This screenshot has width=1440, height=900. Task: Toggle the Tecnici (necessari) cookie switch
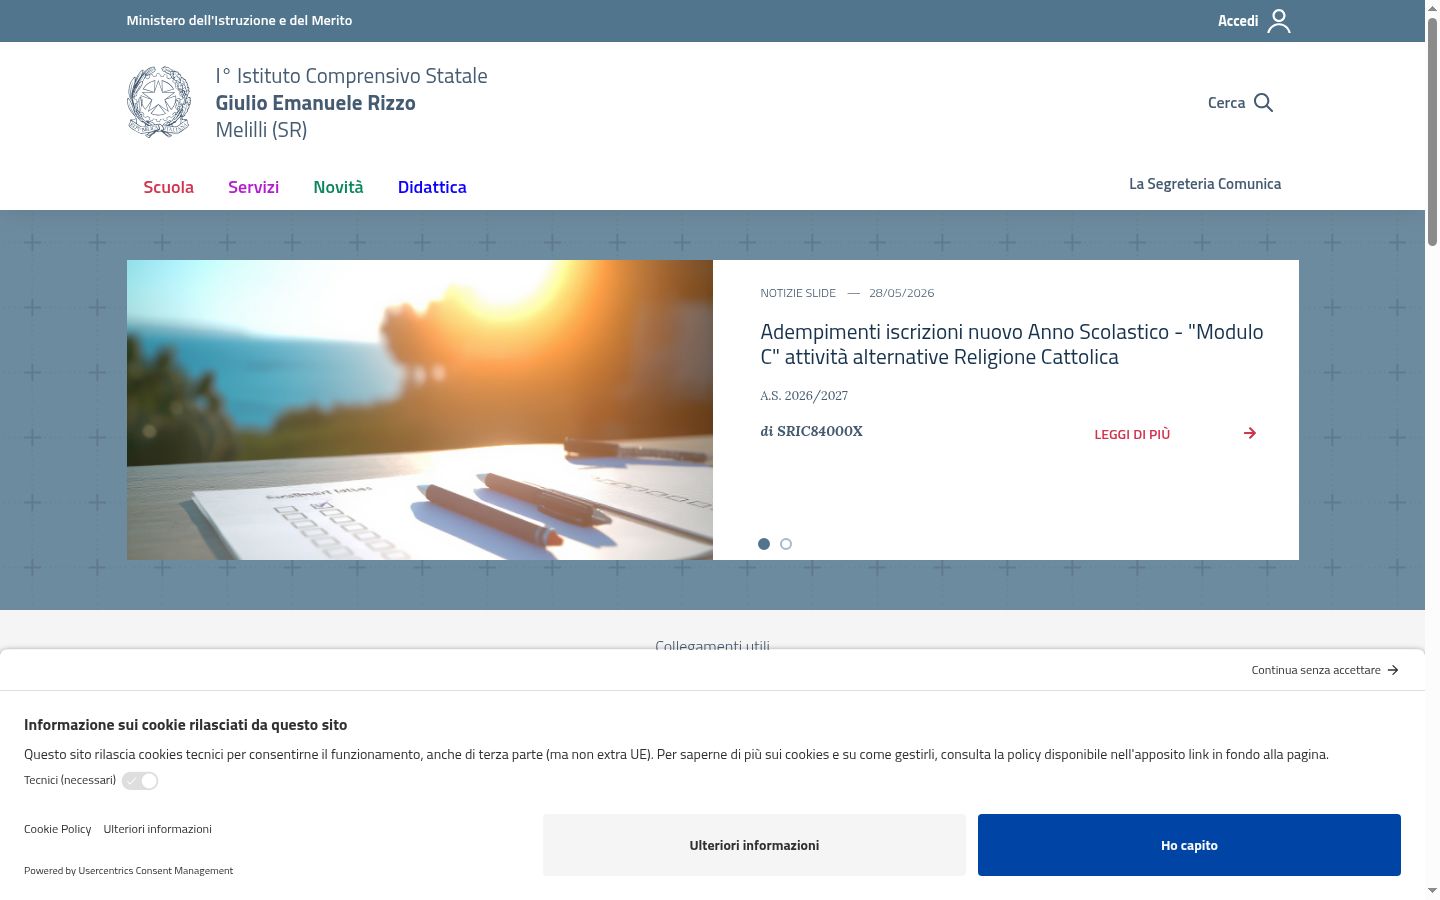140,781
